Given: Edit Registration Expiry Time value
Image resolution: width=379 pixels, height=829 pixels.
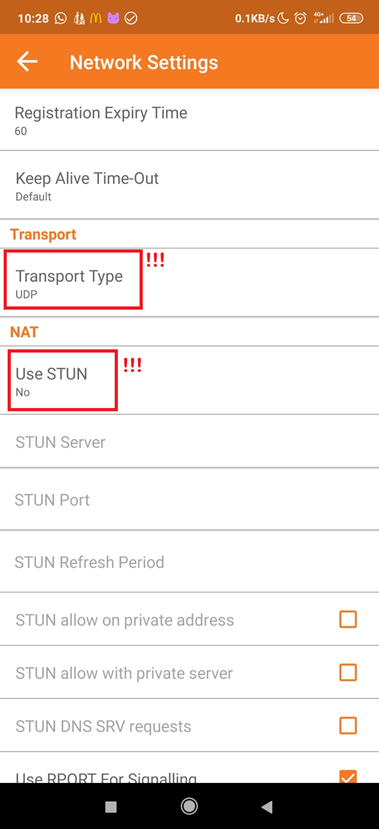Looking at the screenshot, I should (x=189, y=120).
